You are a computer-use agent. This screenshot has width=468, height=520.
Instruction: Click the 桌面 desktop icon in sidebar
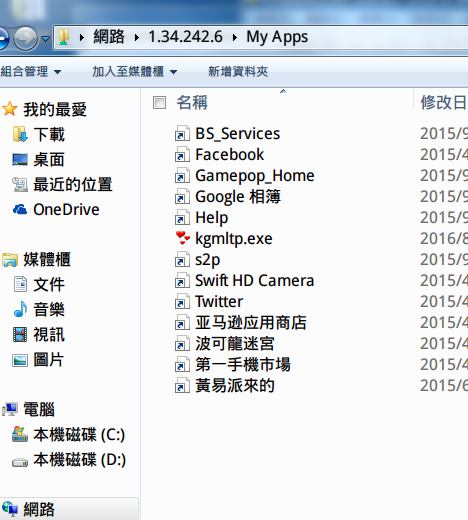(20, 159)
